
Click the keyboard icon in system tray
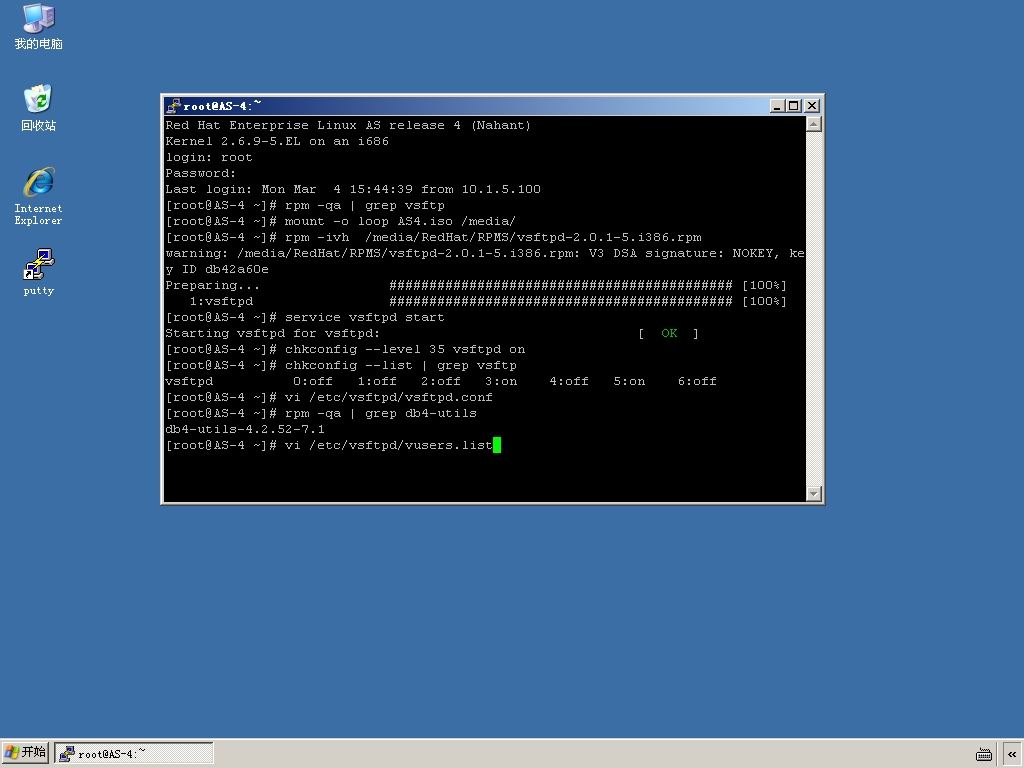[984, 754]
